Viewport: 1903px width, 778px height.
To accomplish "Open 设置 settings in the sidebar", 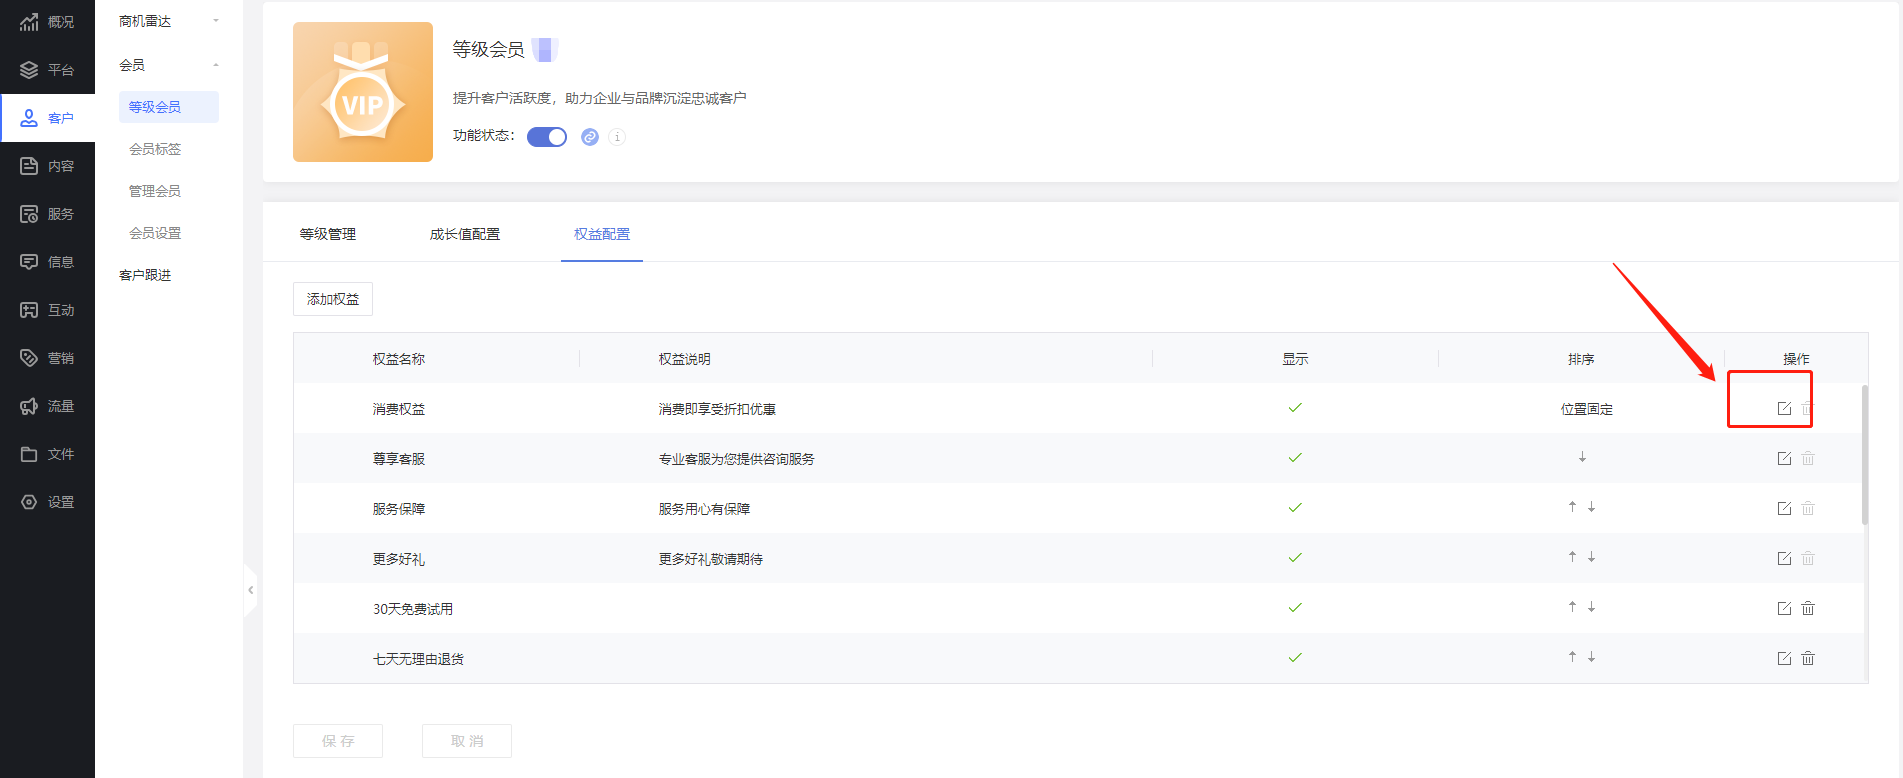I will (47, 502).
